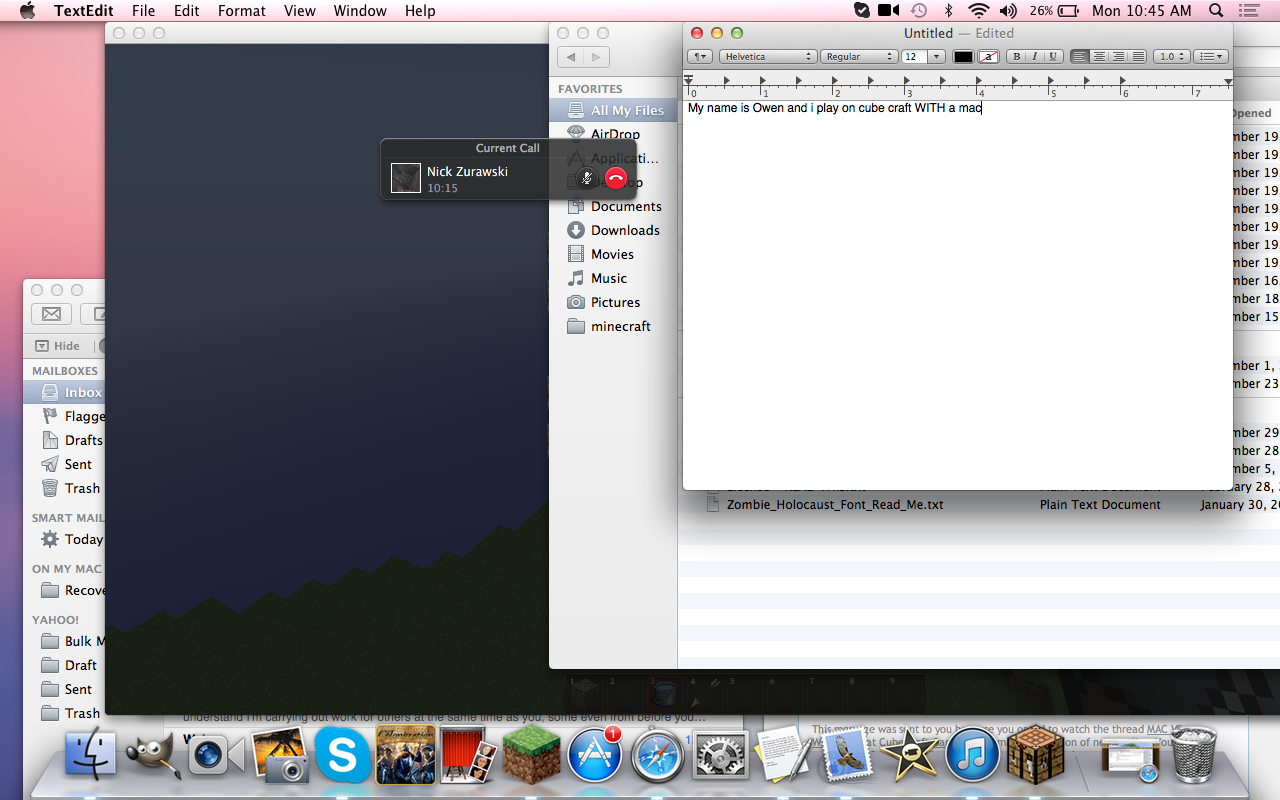Open the text background color swatch
Image resolution: width=1280 pixels, height=800 pixels.
988,57
